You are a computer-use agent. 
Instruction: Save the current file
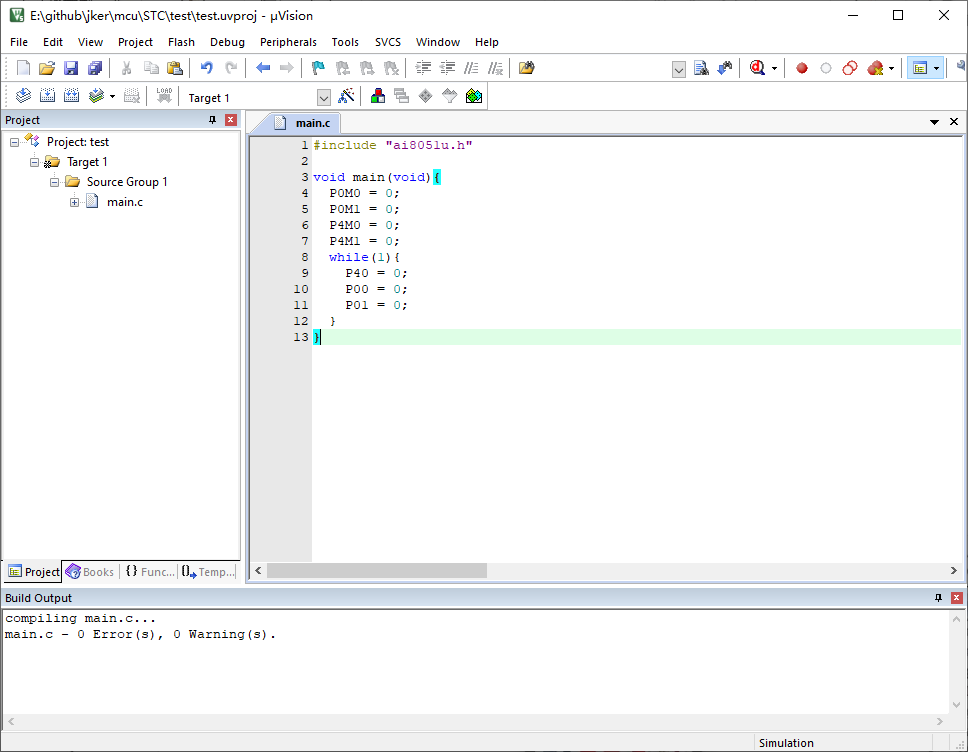(x=71, y=68)
